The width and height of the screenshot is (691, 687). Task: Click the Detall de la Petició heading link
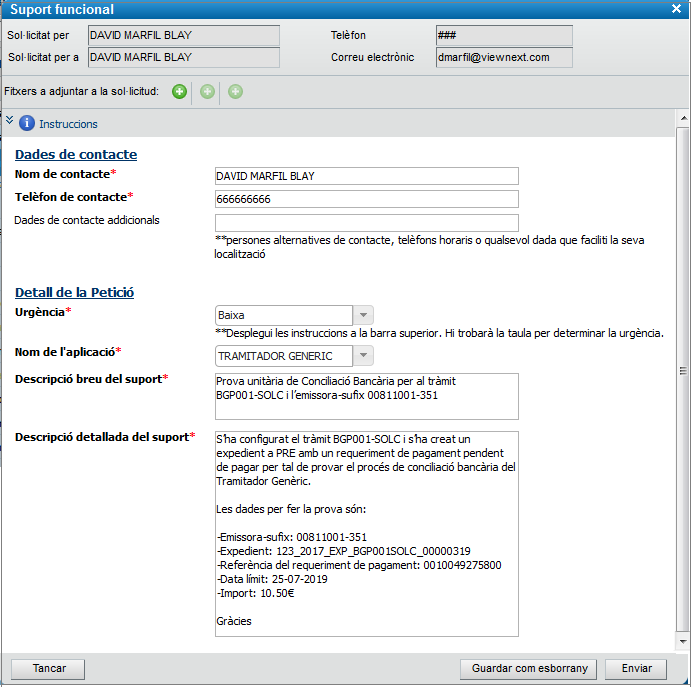74,292
